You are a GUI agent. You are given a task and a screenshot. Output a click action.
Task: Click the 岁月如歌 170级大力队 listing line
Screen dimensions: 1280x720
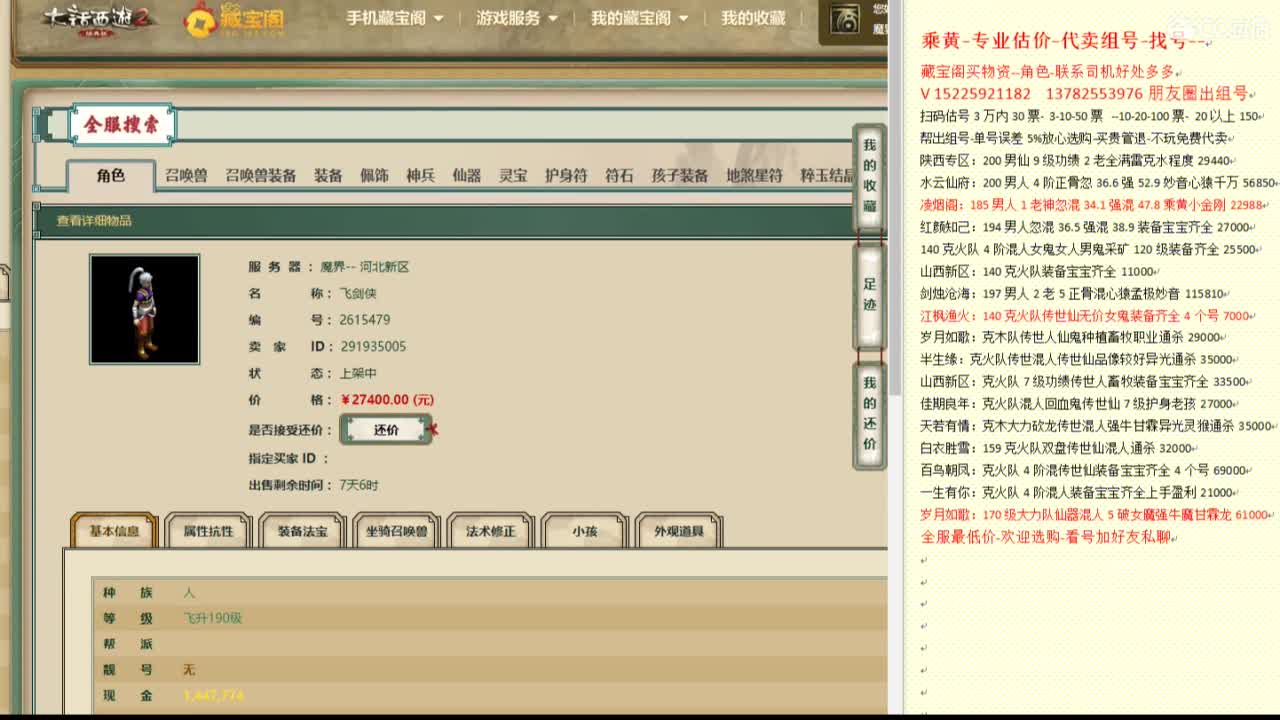point(1095,515)
